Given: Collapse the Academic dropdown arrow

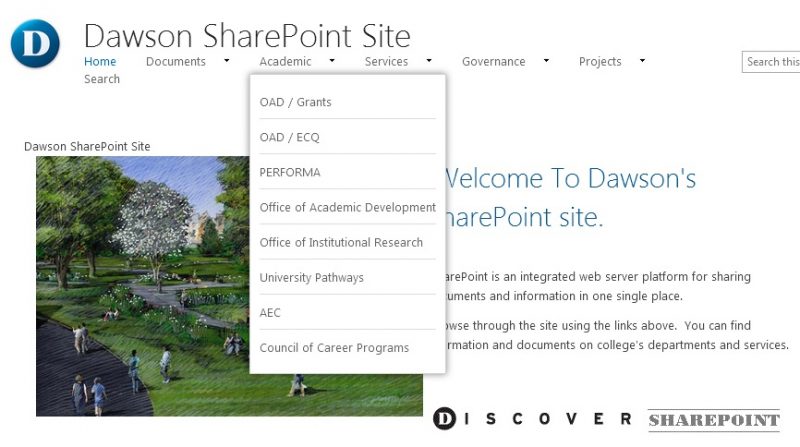Looking at the screenshot, I should (332, 61).
